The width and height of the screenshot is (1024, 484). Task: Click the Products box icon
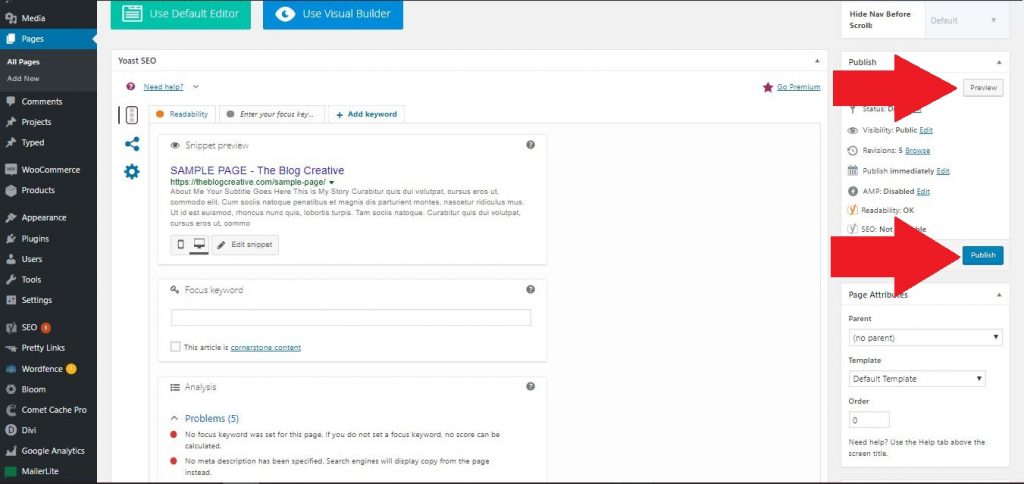10,191
